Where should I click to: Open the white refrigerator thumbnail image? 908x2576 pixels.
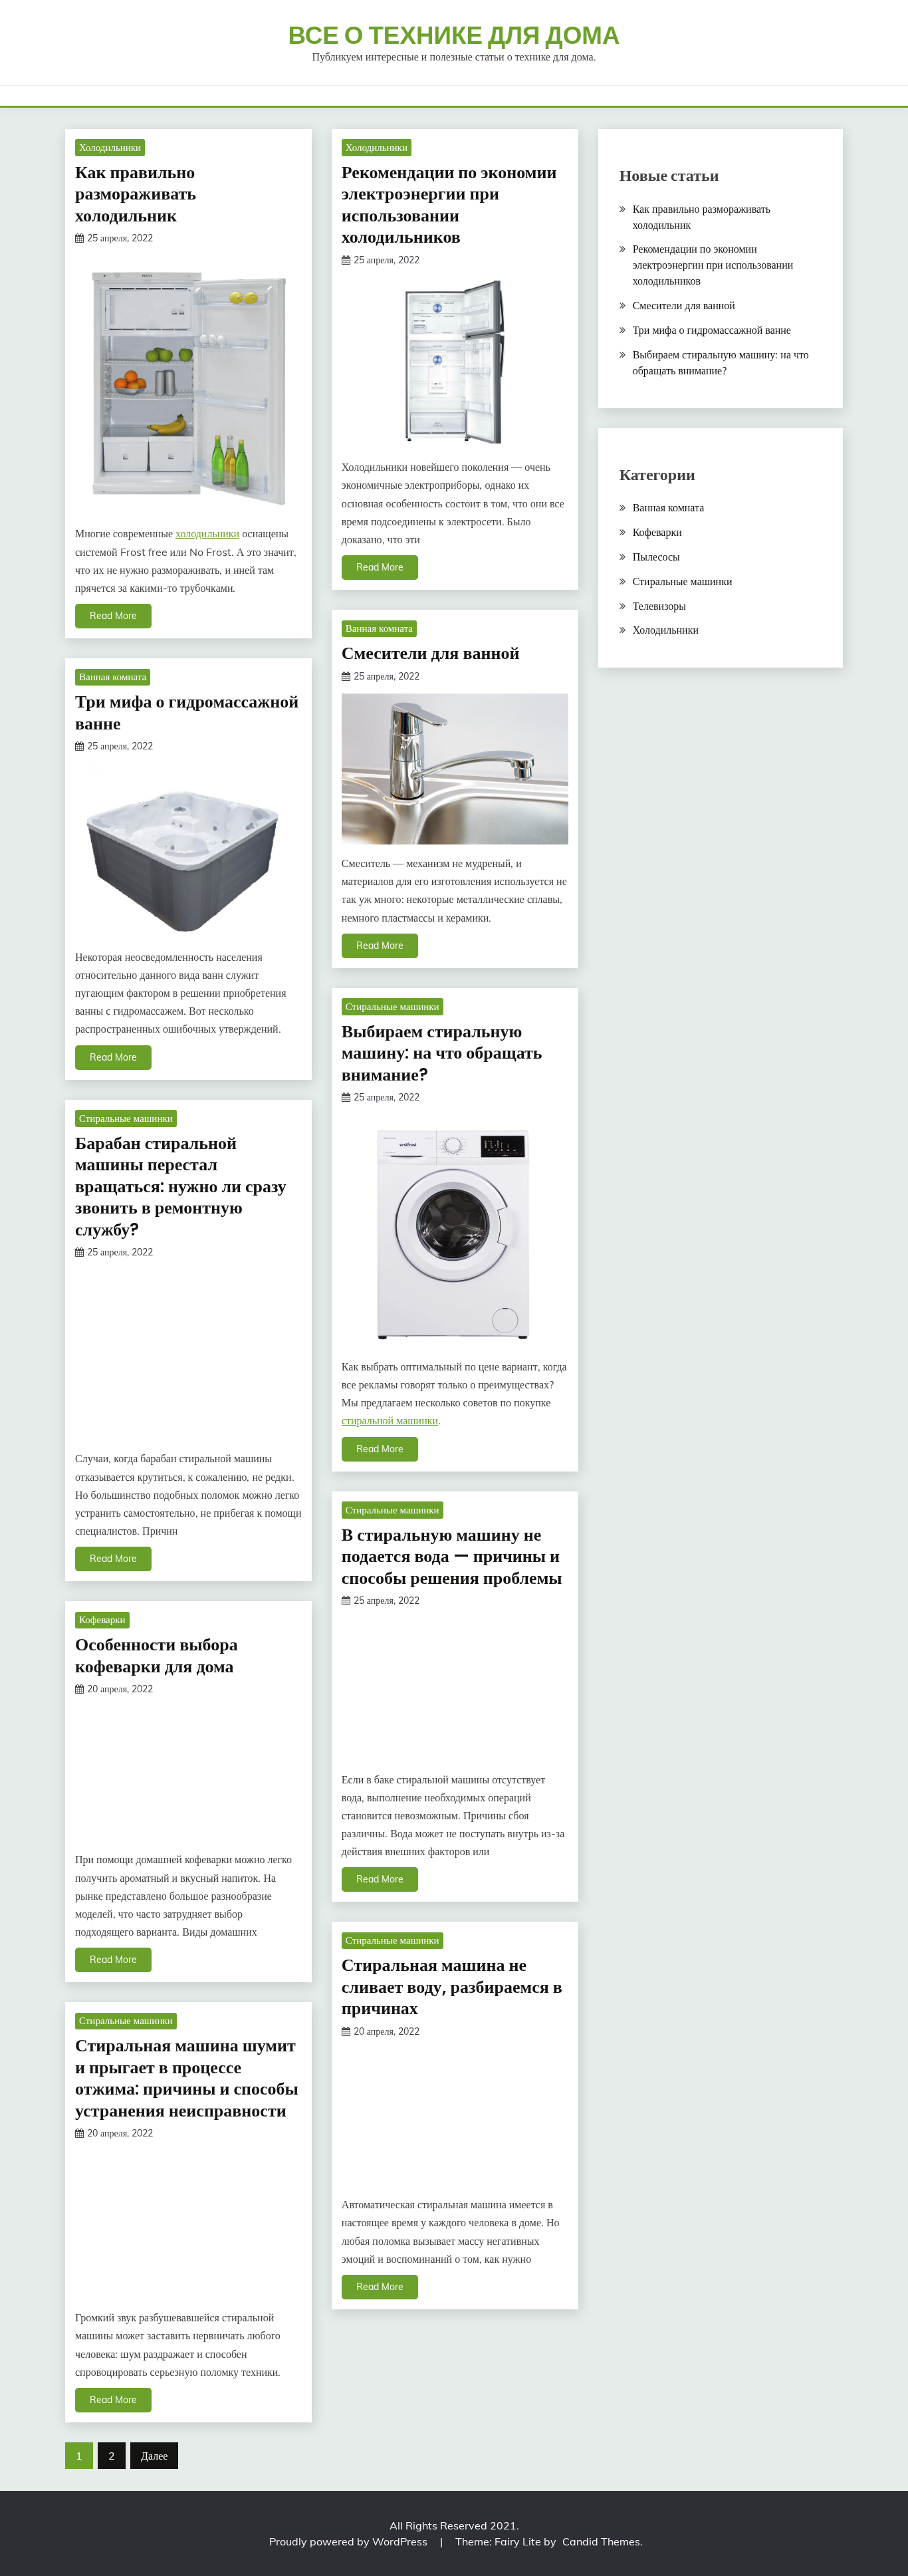point(188,387)
